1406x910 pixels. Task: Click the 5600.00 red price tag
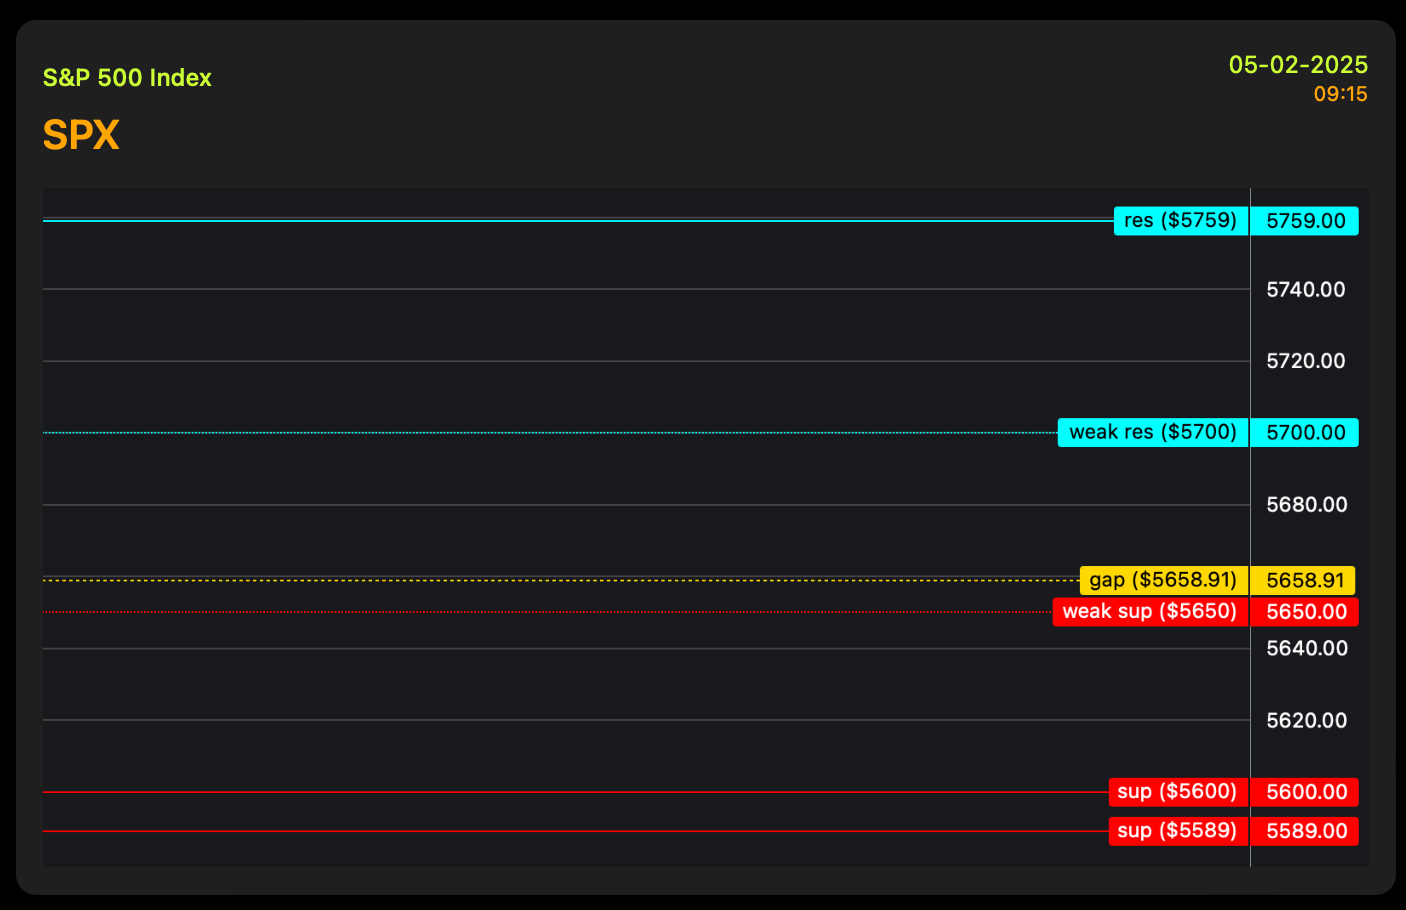1305,792
